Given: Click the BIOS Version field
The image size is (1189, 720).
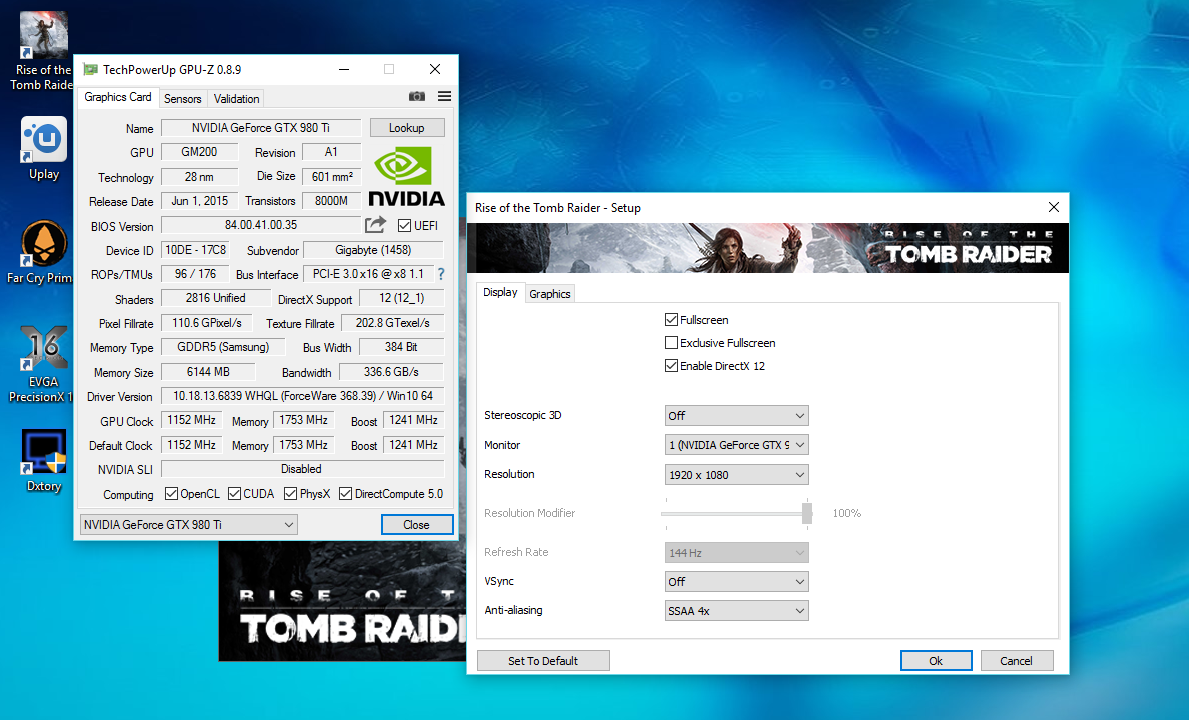Looking at the screenshot, I should click(261, 225).
